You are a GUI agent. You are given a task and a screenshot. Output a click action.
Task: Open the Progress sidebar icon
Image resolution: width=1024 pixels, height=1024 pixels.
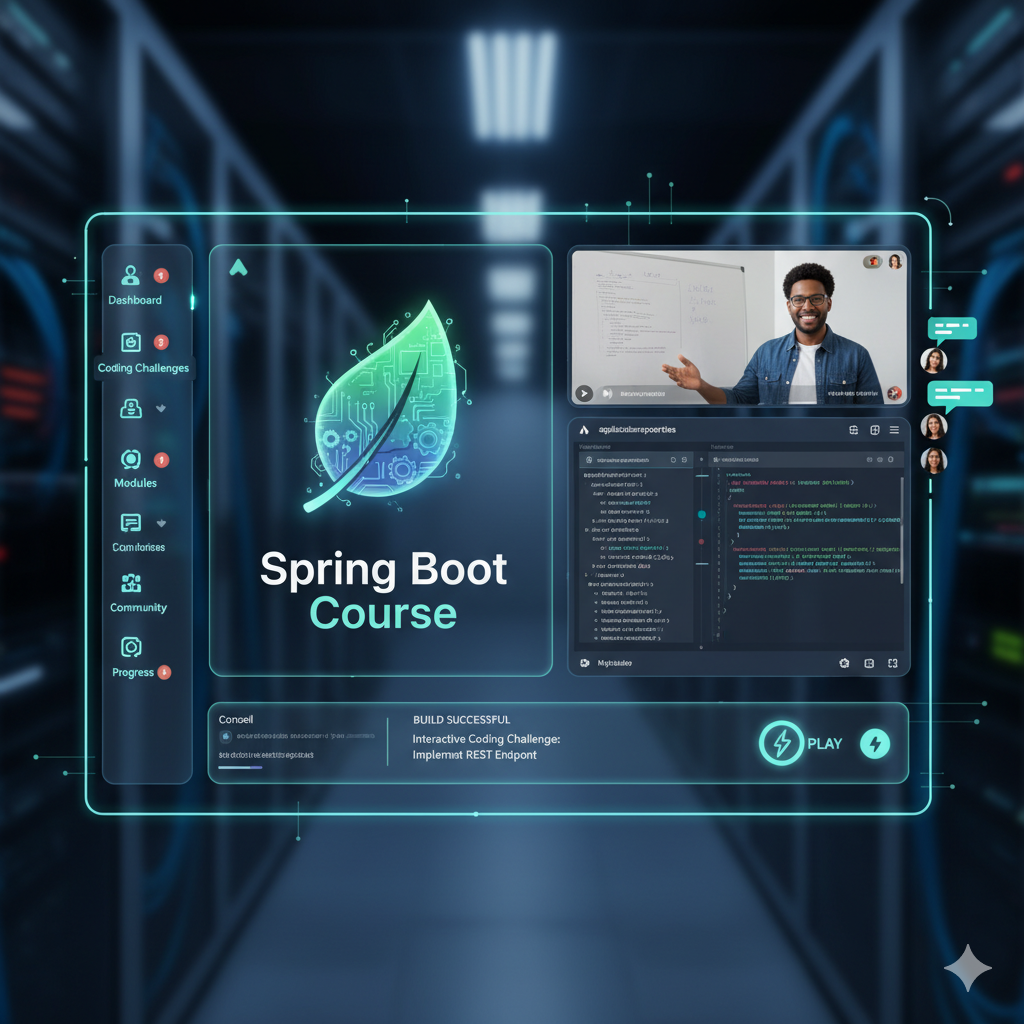pyautogui.click(x=131, y=647)
